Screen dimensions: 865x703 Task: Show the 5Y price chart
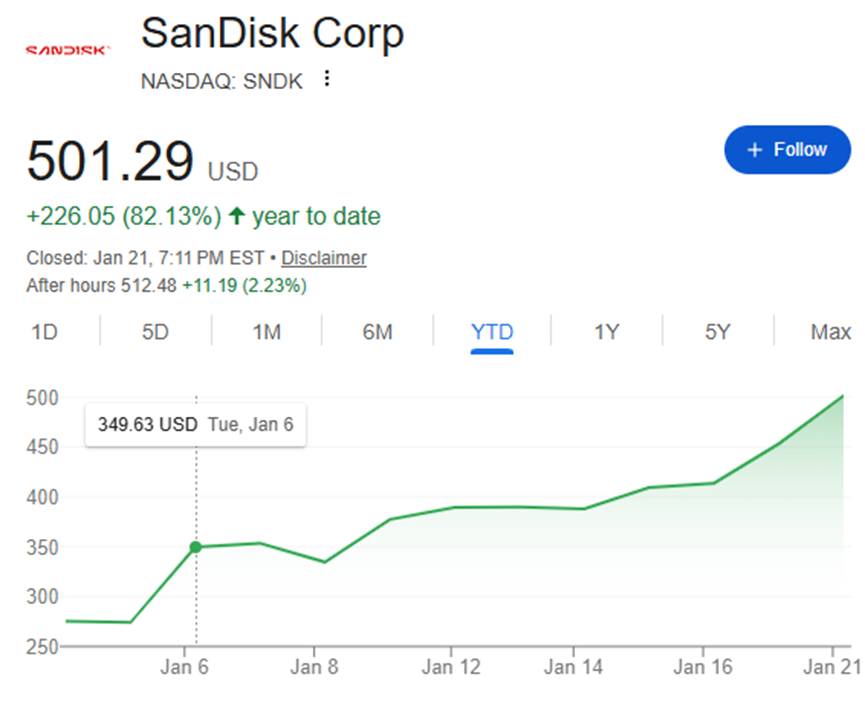tap(717, 332)
